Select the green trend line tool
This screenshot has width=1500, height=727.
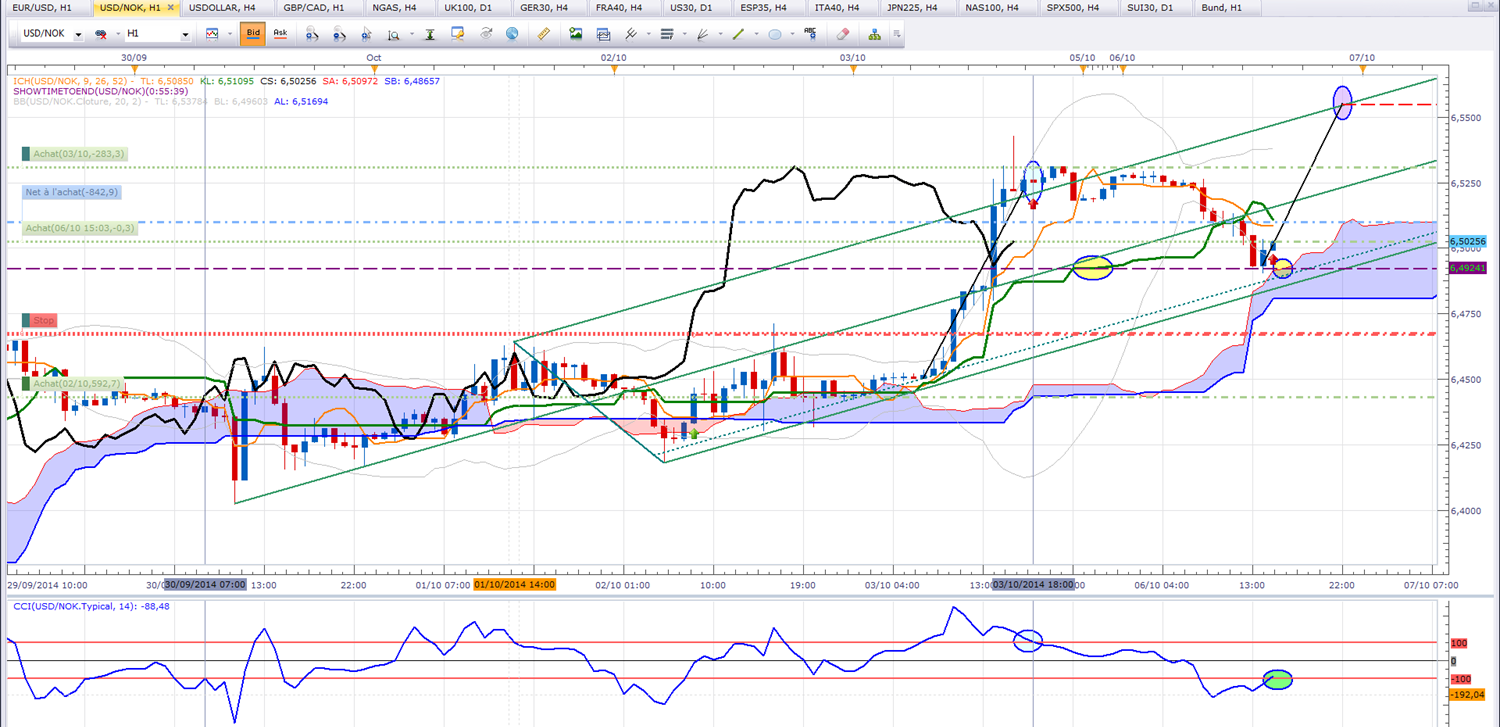[738, 34]
